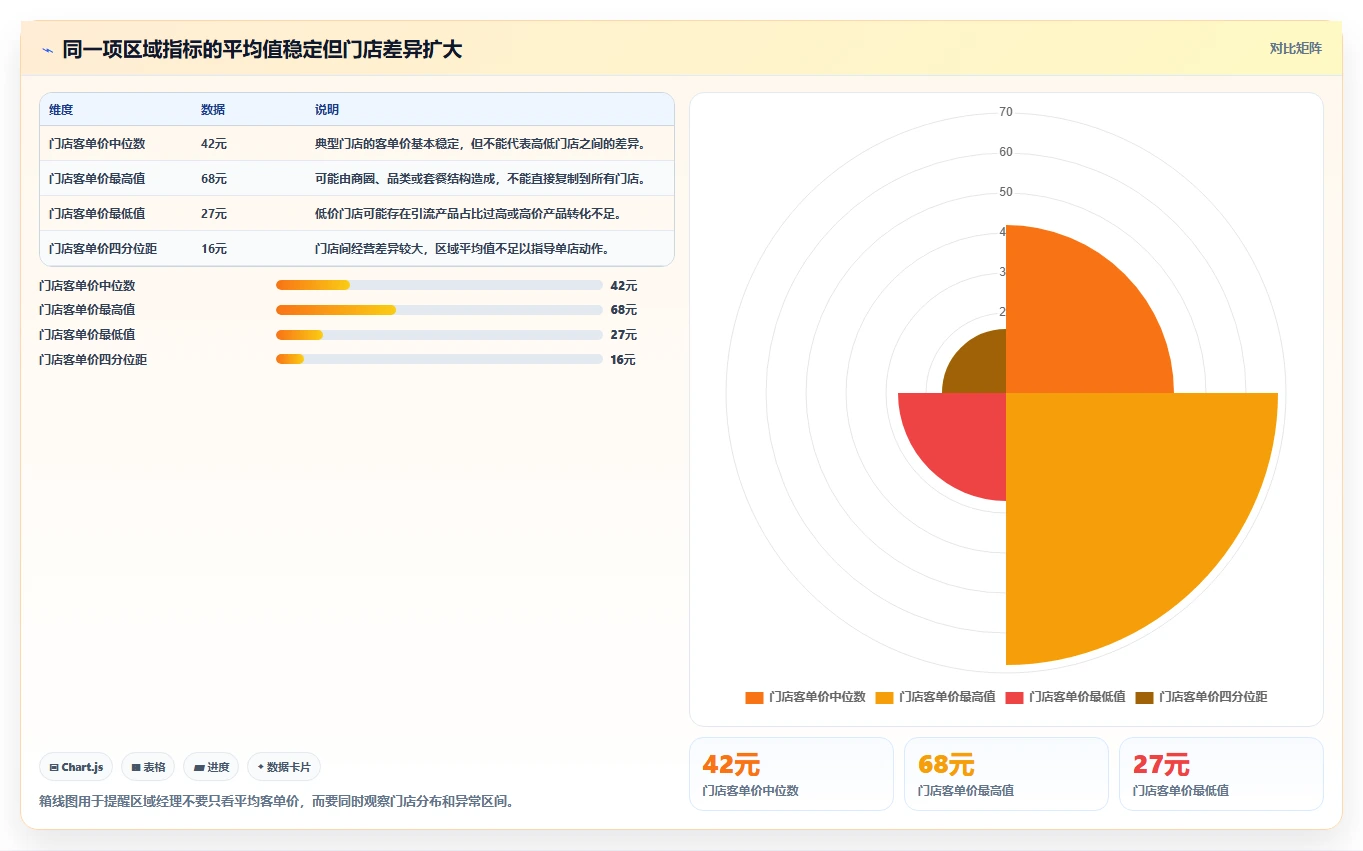Viewport: 1363px width, 851px height.
Task: Click the 16元 value in the table
Action: [x=214, y=249]
